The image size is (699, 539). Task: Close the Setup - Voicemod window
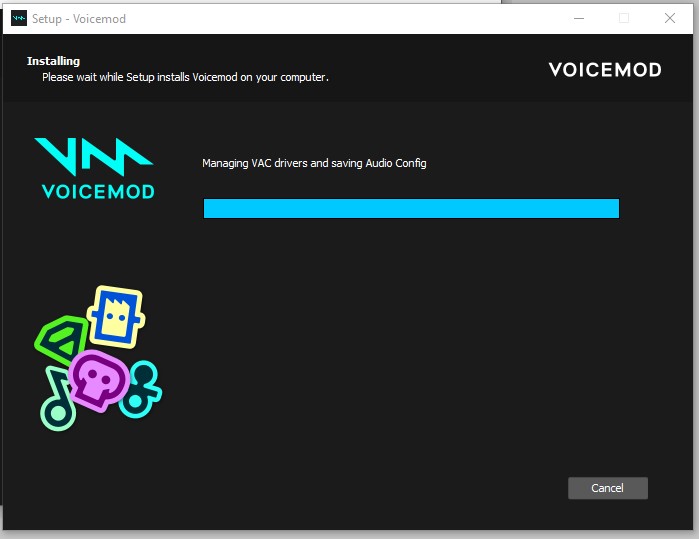[x=670, y=18]
